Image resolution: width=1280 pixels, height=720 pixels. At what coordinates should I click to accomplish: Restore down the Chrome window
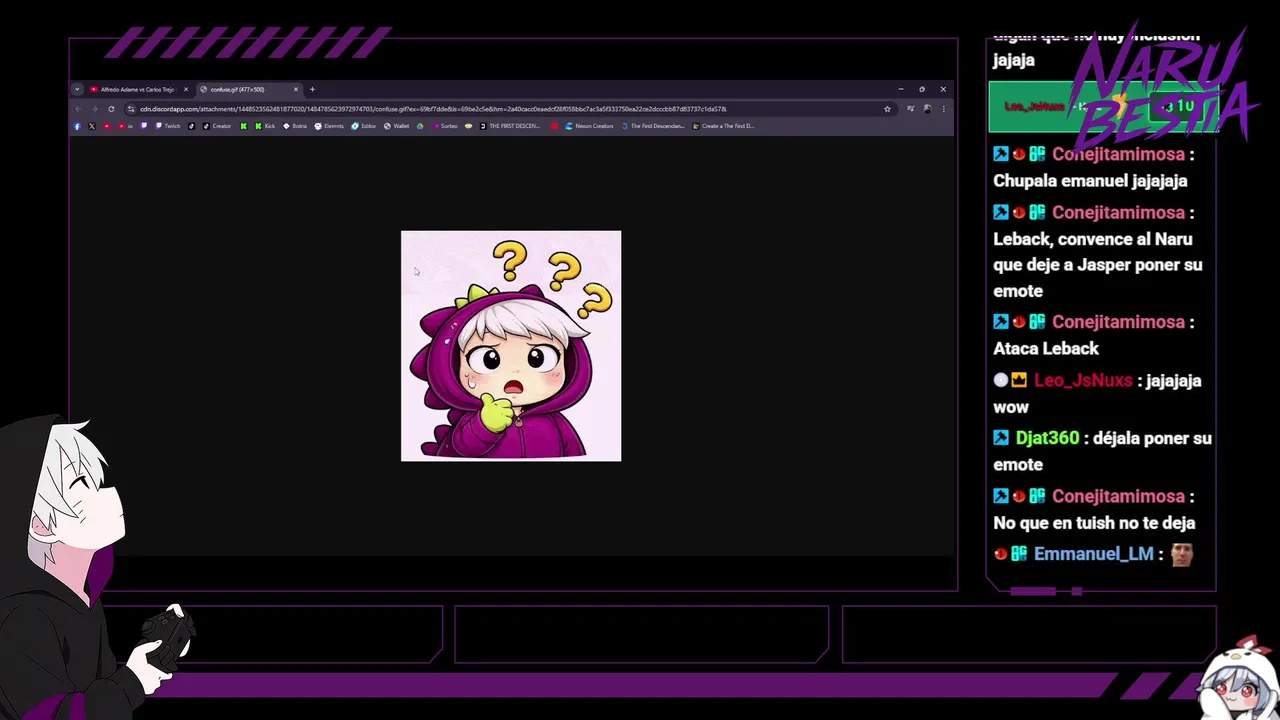coord(922,89)
